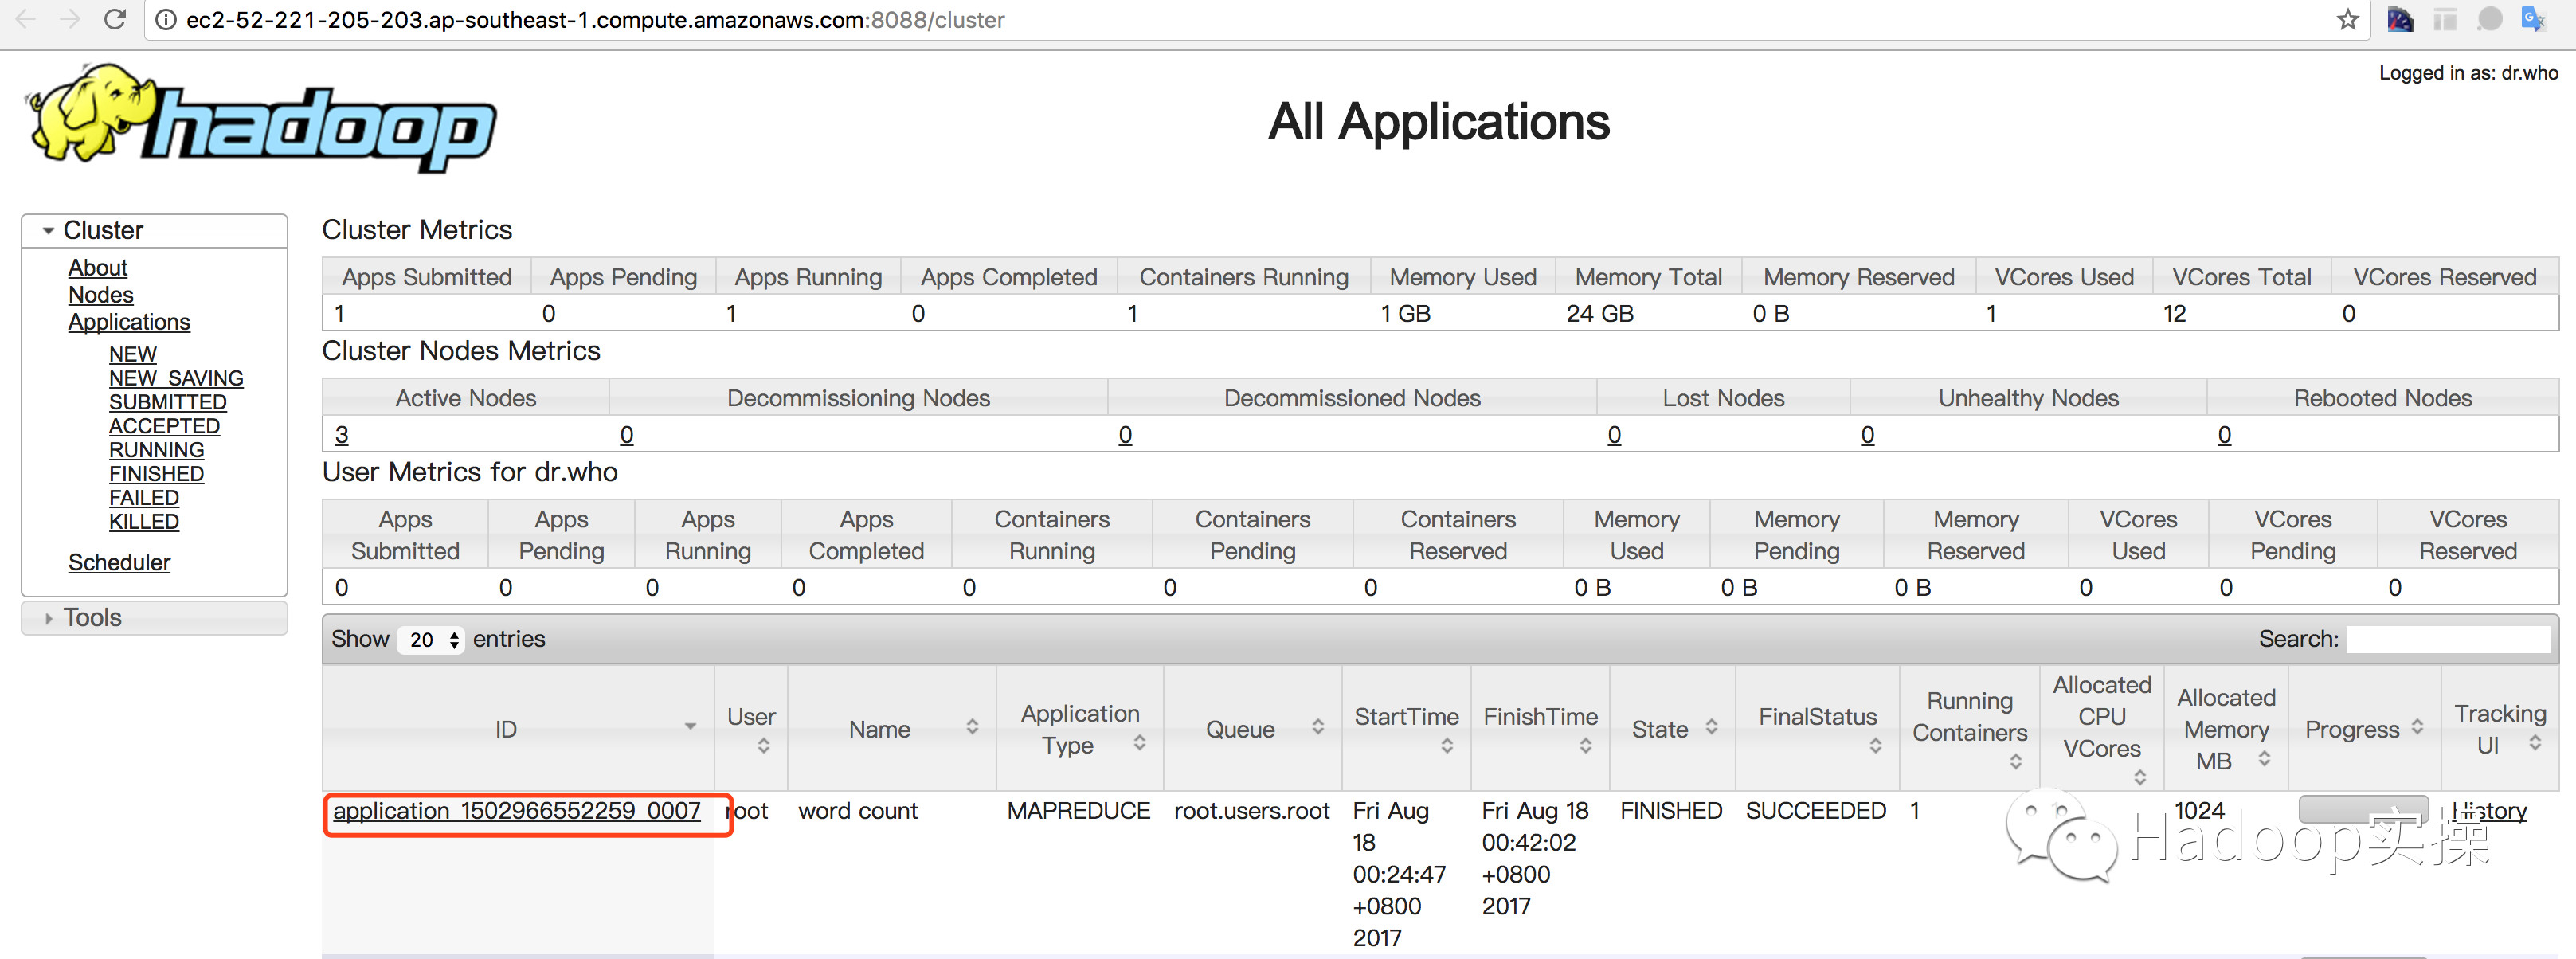The image size is (2576, 959).
Task: Click Rebooted Nodes count link
Action: point(2224,435)
